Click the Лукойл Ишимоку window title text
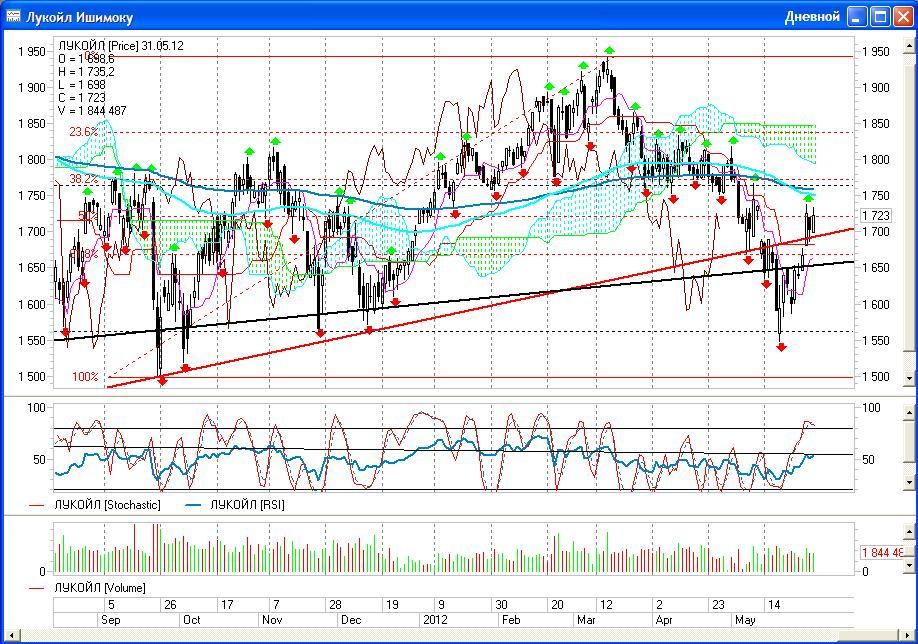This screenshot has height=644, width=918. [79, 17]
